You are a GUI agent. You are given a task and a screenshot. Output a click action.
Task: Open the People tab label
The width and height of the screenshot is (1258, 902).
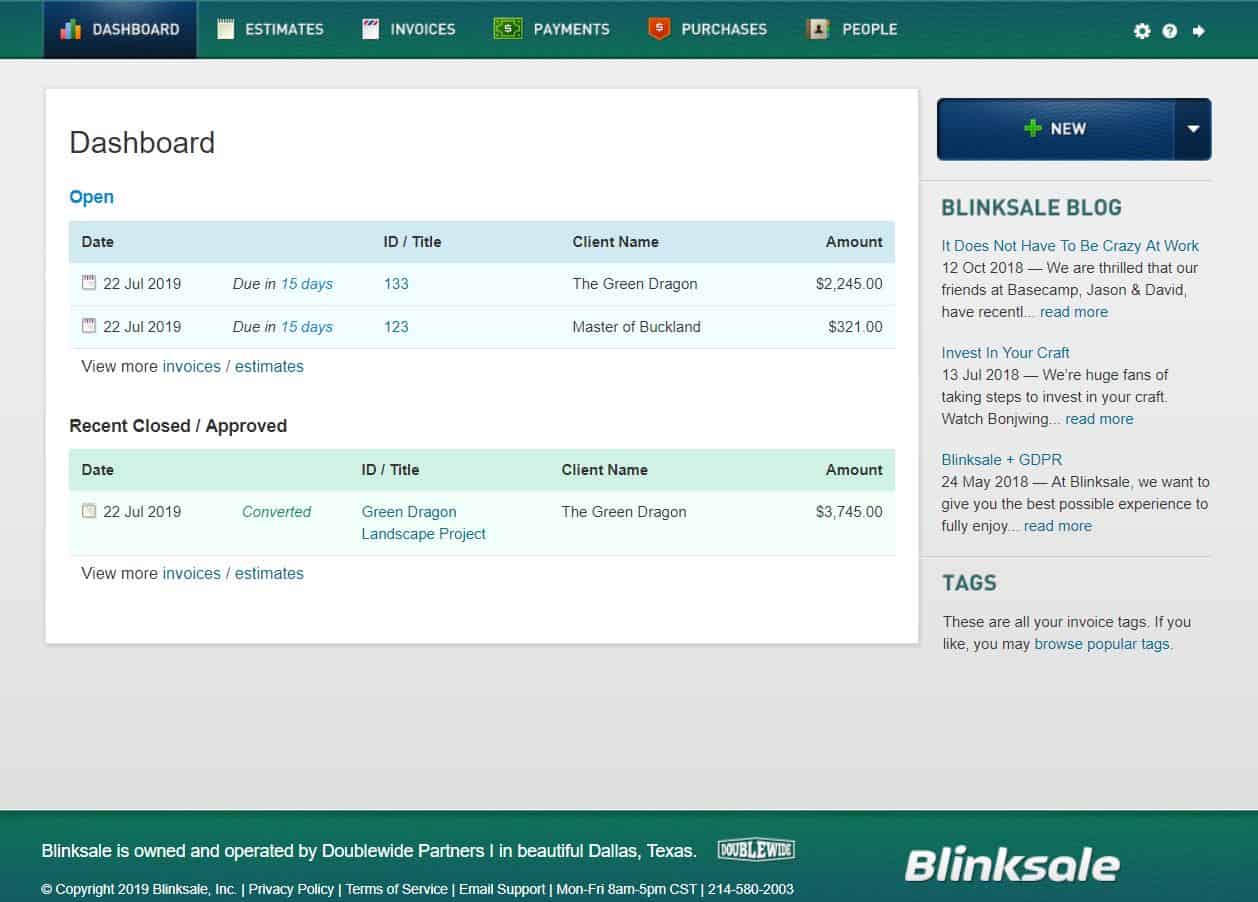click(870, 29)
